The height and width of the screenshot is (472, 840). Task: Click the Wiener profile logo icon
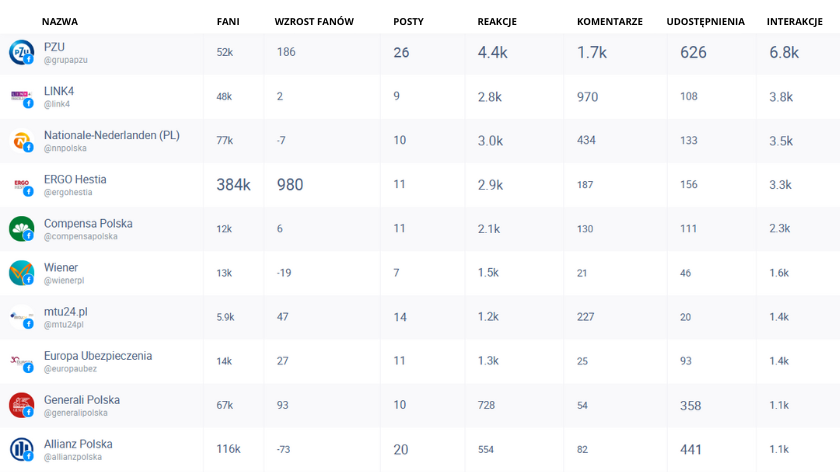(21, 273)
